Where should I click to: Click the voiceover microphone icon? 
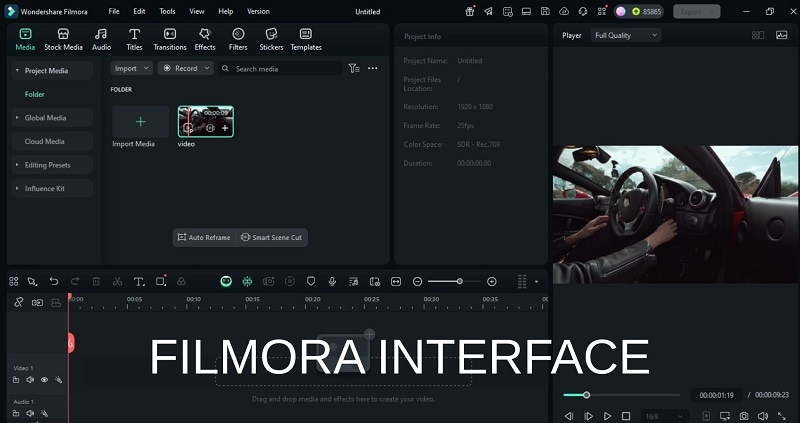coord(332,281)
